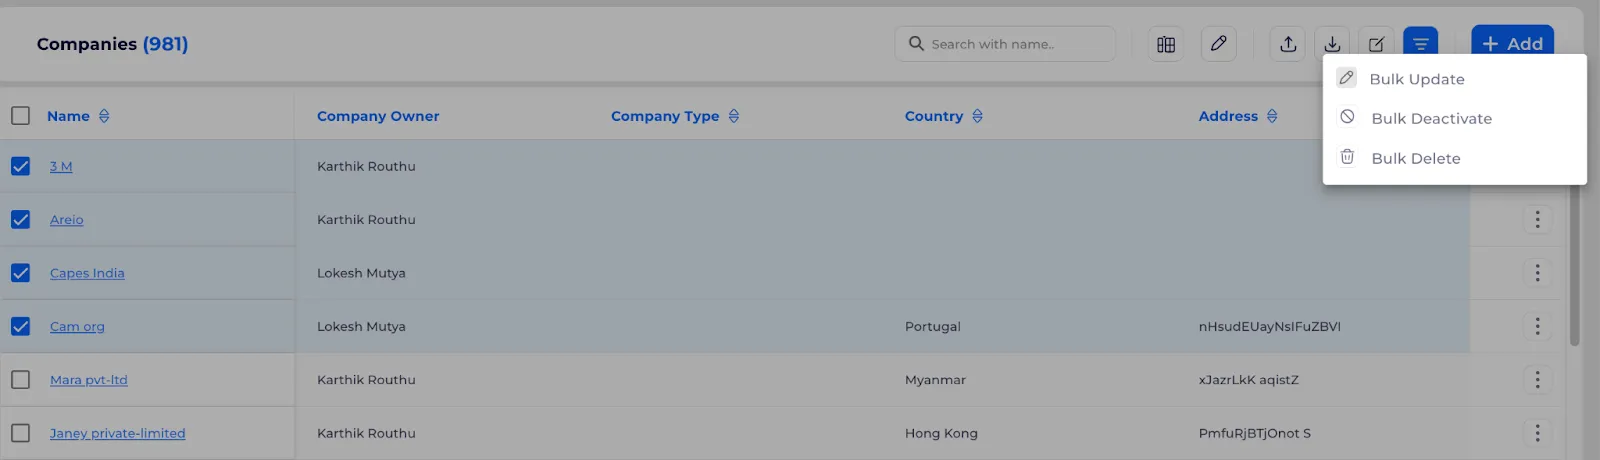Click the ban icon beside Bulk Deactivate

tap(1347, 117)
